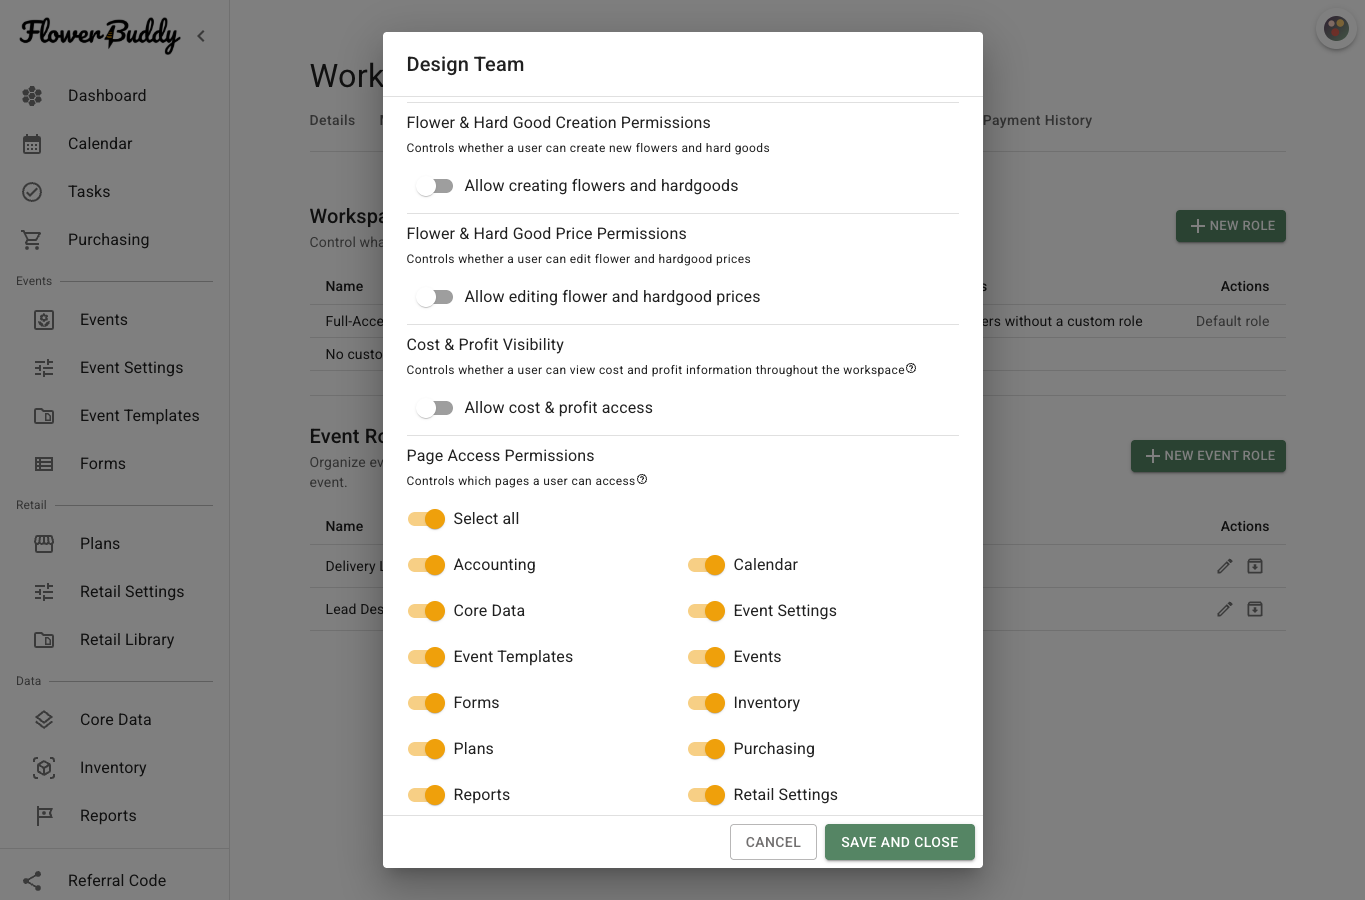Click Save and Close button
1365x900 pixels.
pyautogui.click(x=900, y=842)
